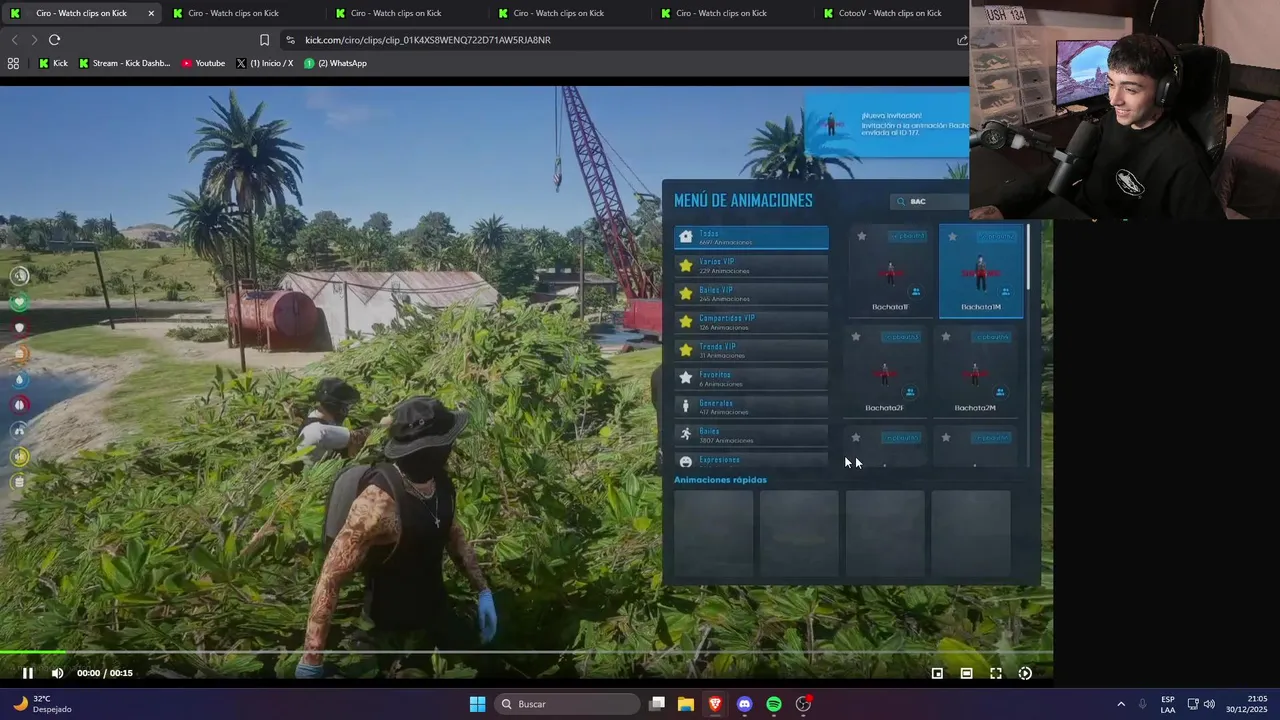Screen dimensions: 1280x720
Task: Click the shield armor HUD icon
Action: (x=19, y=328)
